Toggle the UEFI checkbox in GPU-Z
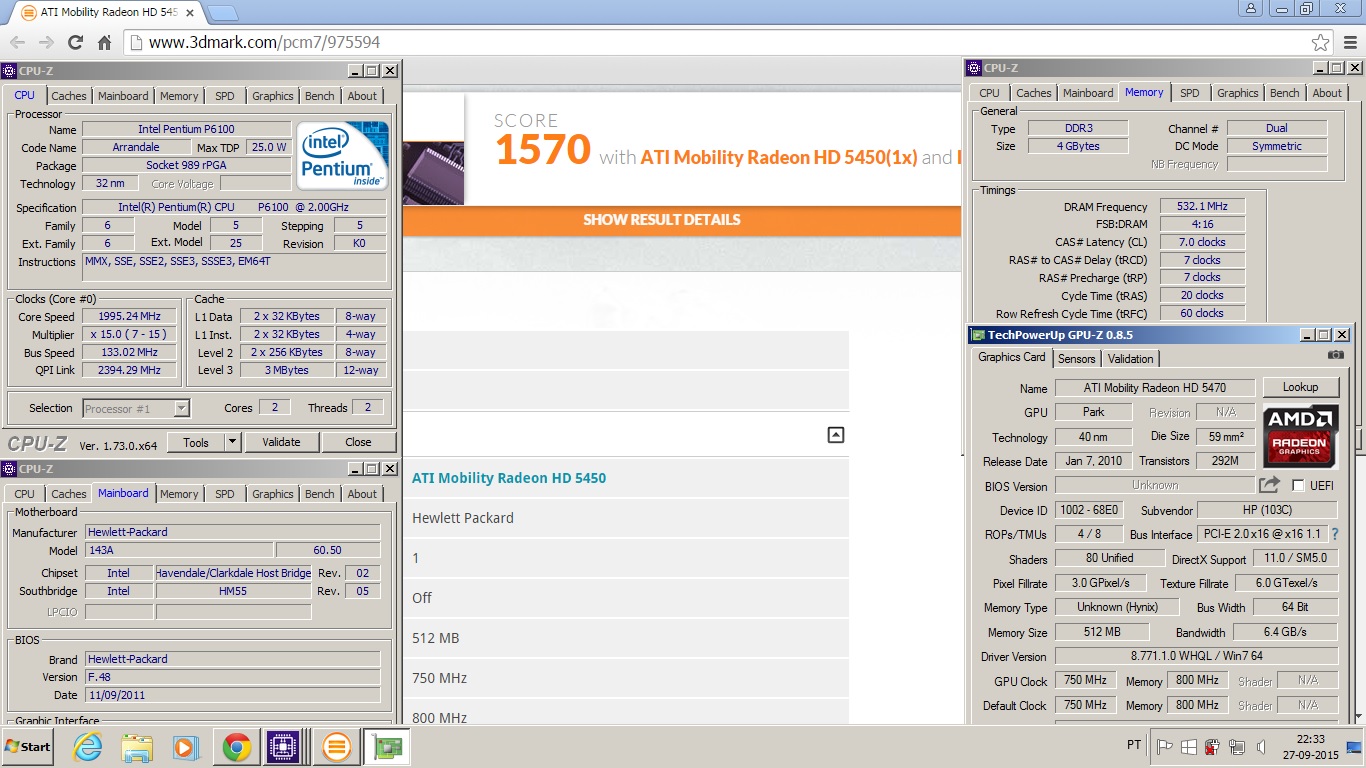Image resolution: width=1366 pixels, height=768 pixels. click(1298, 485)
